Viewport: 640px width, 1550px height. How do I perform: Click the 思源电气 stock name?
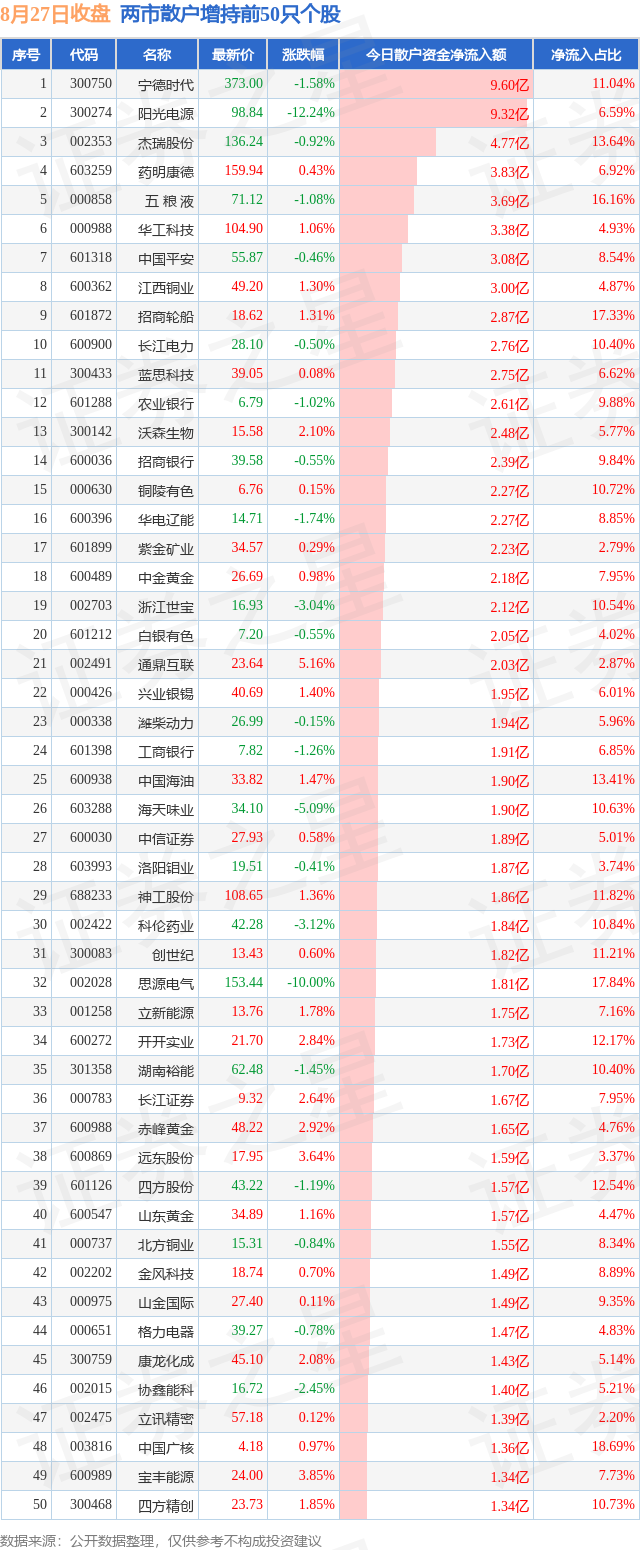pos(166,983)
